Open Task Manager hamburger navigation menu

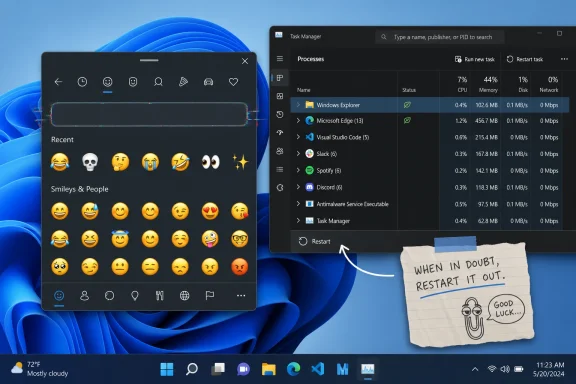280,59
